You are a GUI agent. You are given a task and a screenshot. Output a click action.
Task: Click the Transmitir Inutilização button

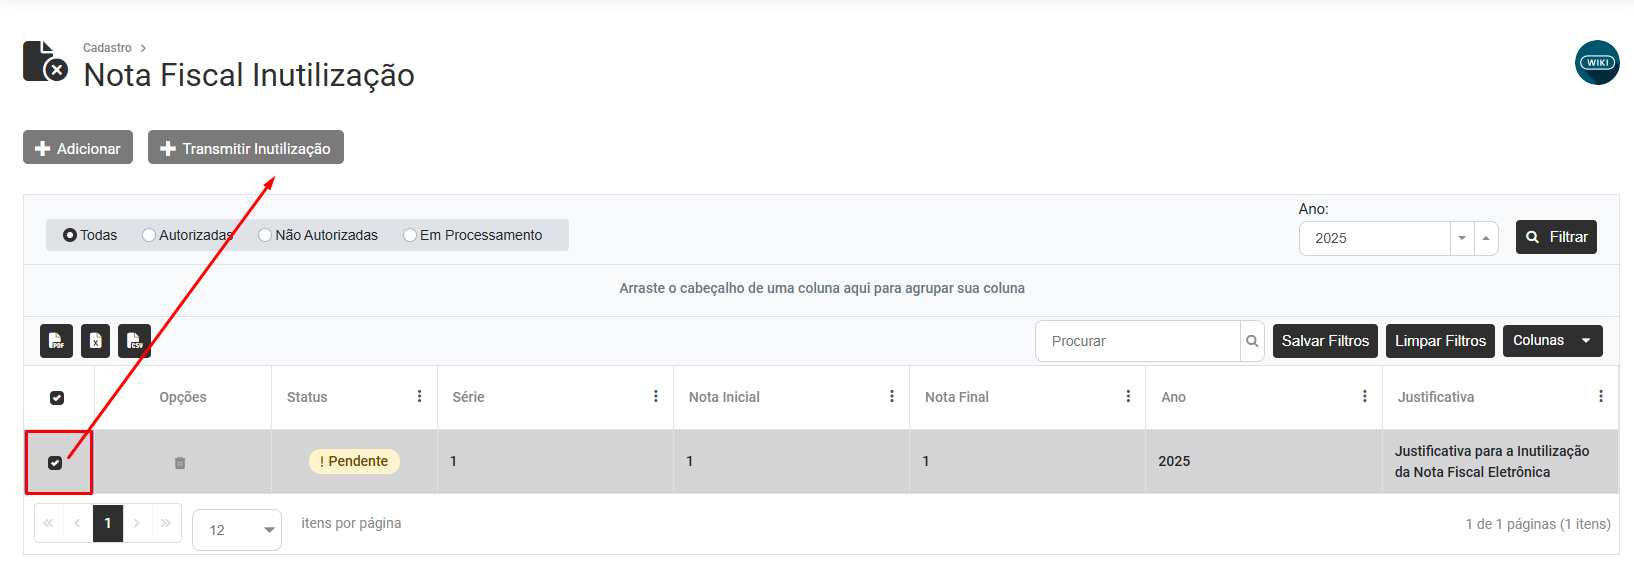246,148
